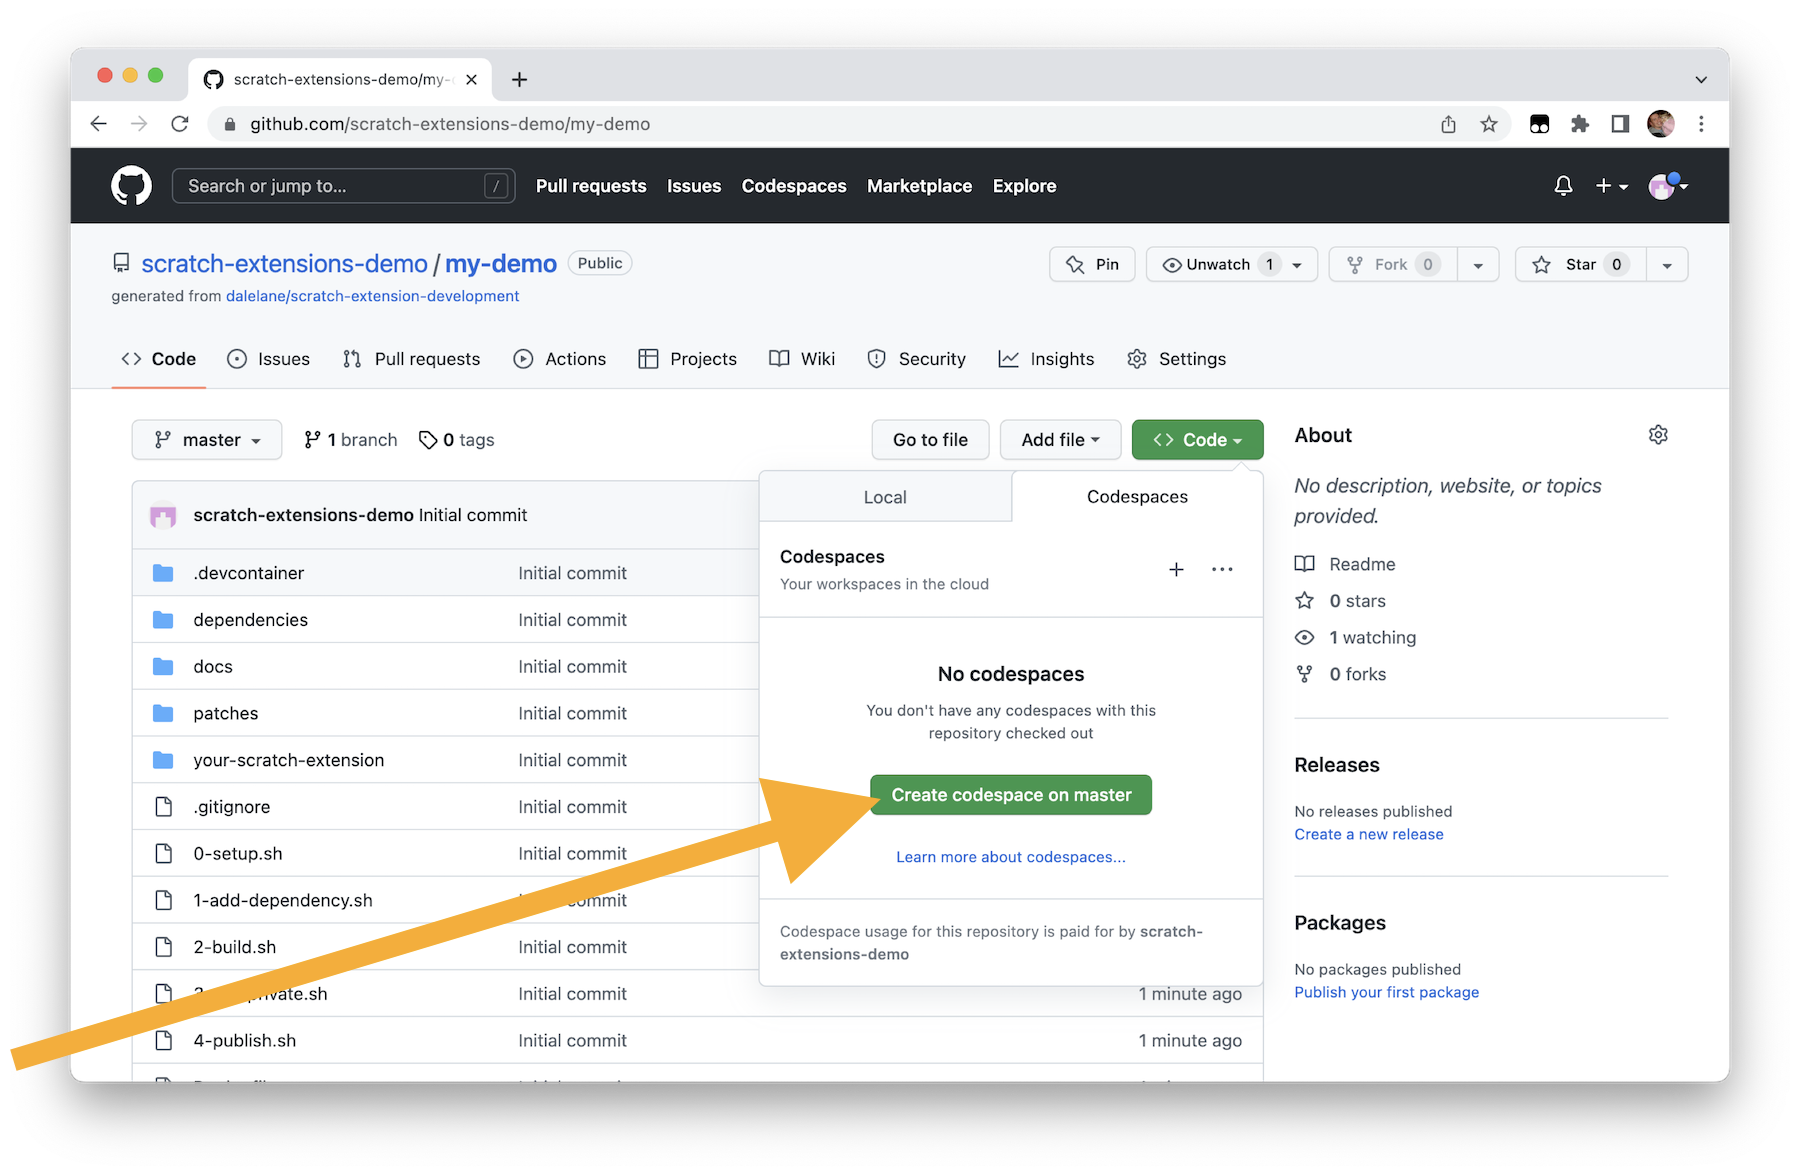Viewport: 1800px width, 1175px height.
Task: Follow the Learn more about codespaces link
Action: [x=1010, y=857]
